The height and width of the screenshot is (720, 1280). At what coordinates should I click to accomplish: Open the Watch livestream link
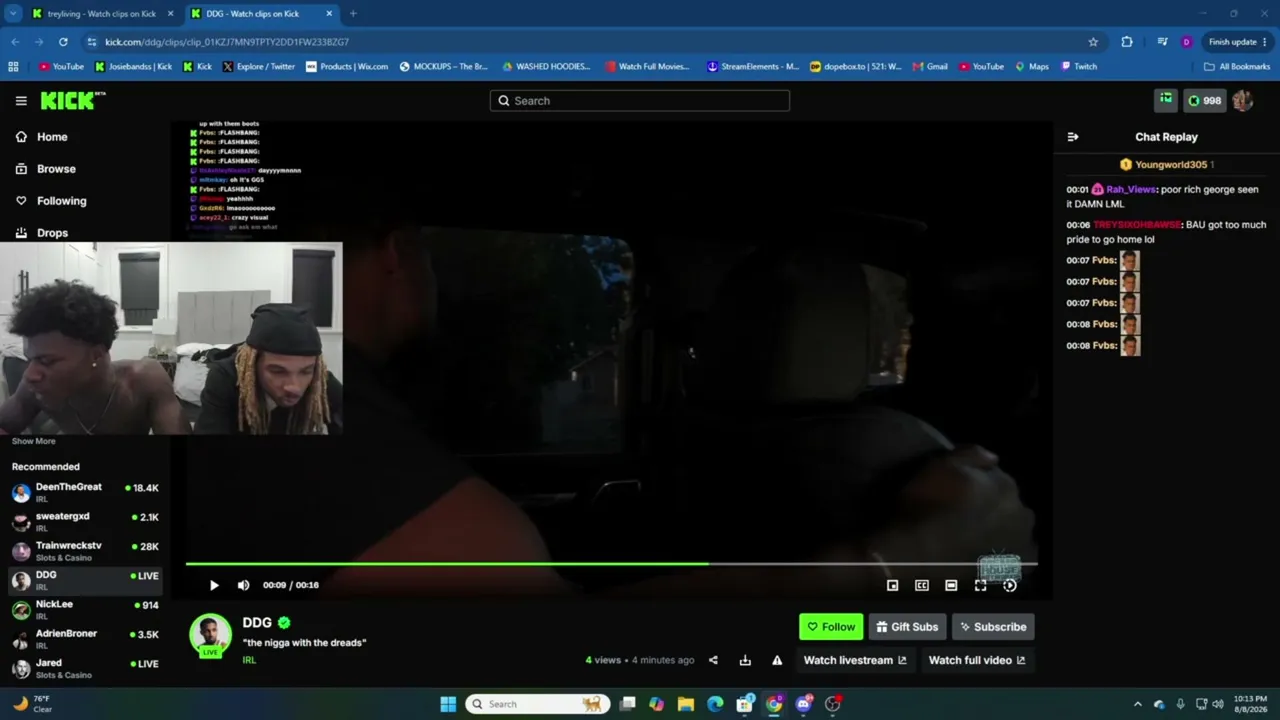coord(855,660)
